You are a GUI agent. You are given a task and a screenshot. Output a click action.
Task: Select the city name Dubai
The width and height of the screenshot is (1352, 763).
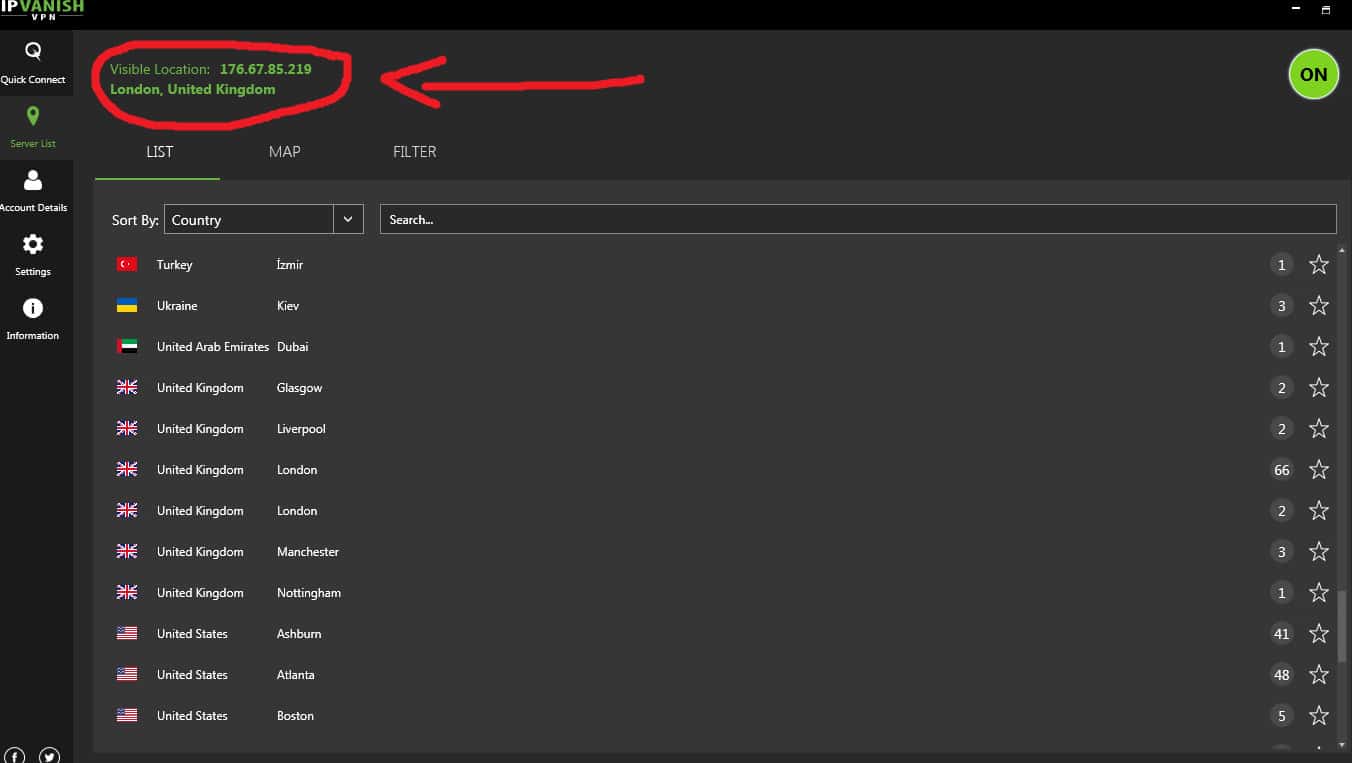pos(292,347)
